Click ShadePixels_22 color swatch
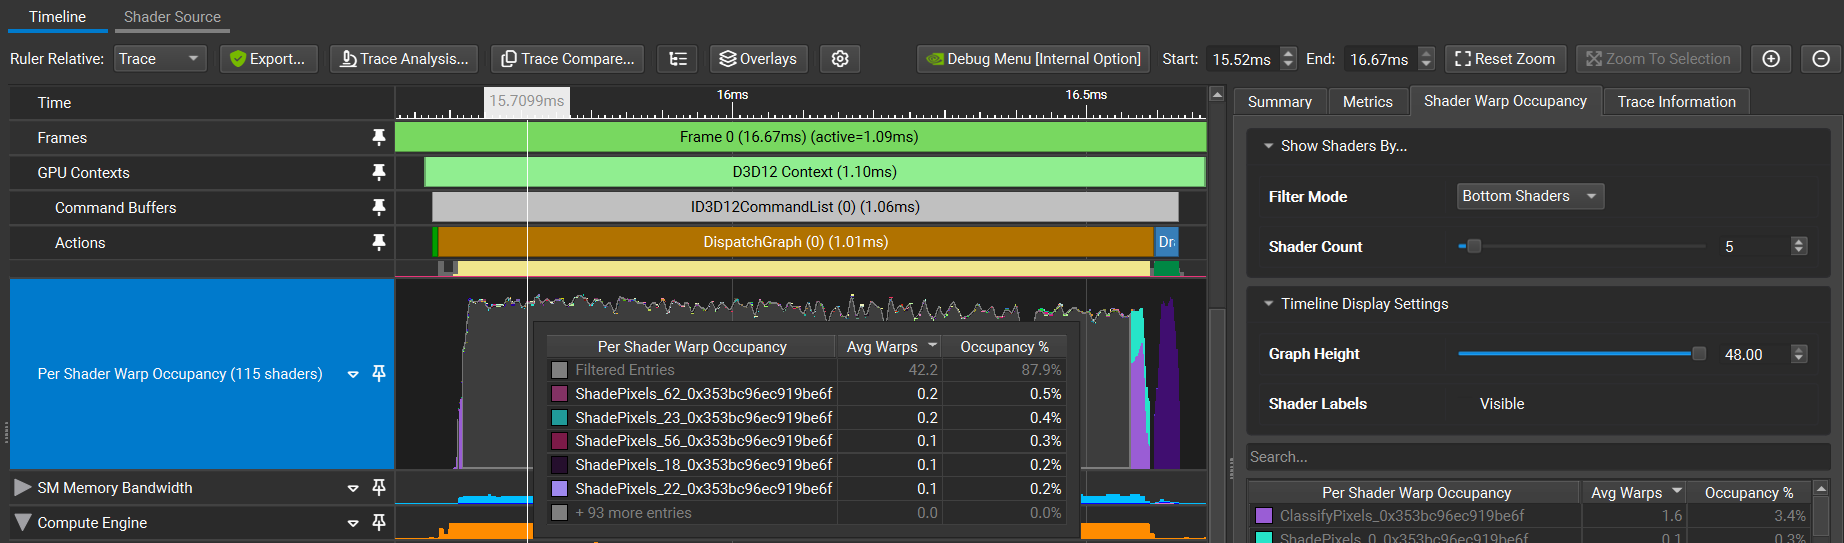This screenshot has height=543, width=1844. [x=559, y=489]
